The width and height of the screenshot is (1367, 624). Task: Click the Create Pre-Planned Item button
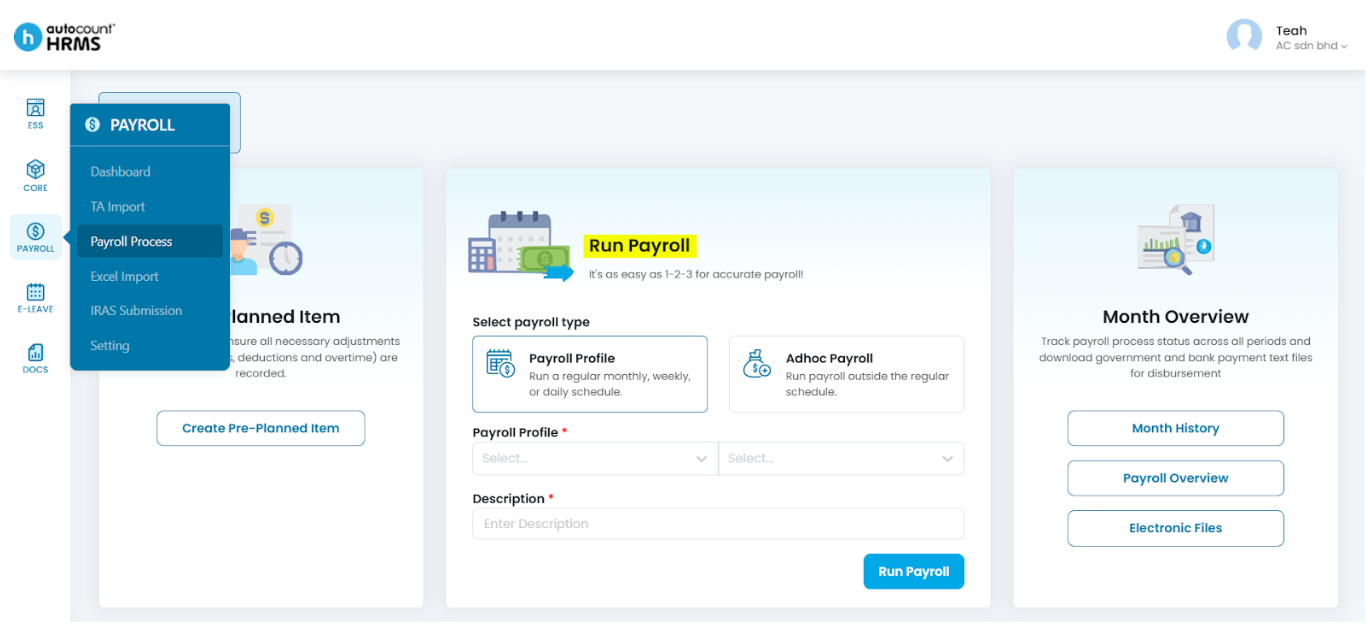(x=261, y=428)
